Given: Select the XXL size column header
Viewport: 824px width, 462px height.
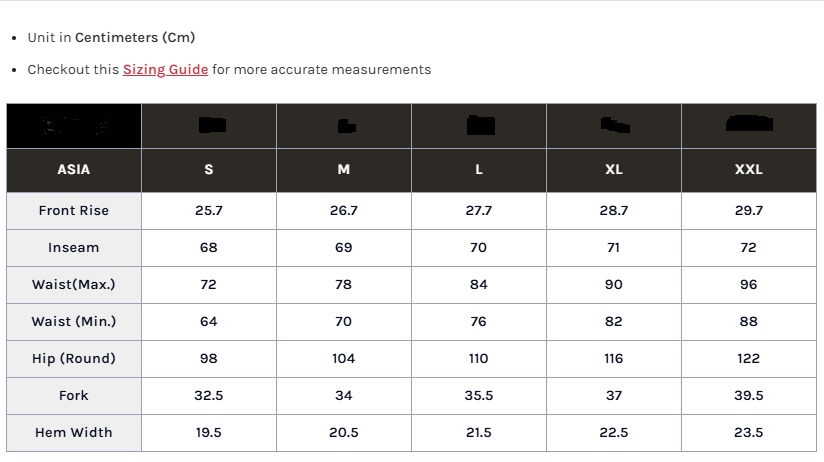Looking at the screenshot, I should point(749,170).
